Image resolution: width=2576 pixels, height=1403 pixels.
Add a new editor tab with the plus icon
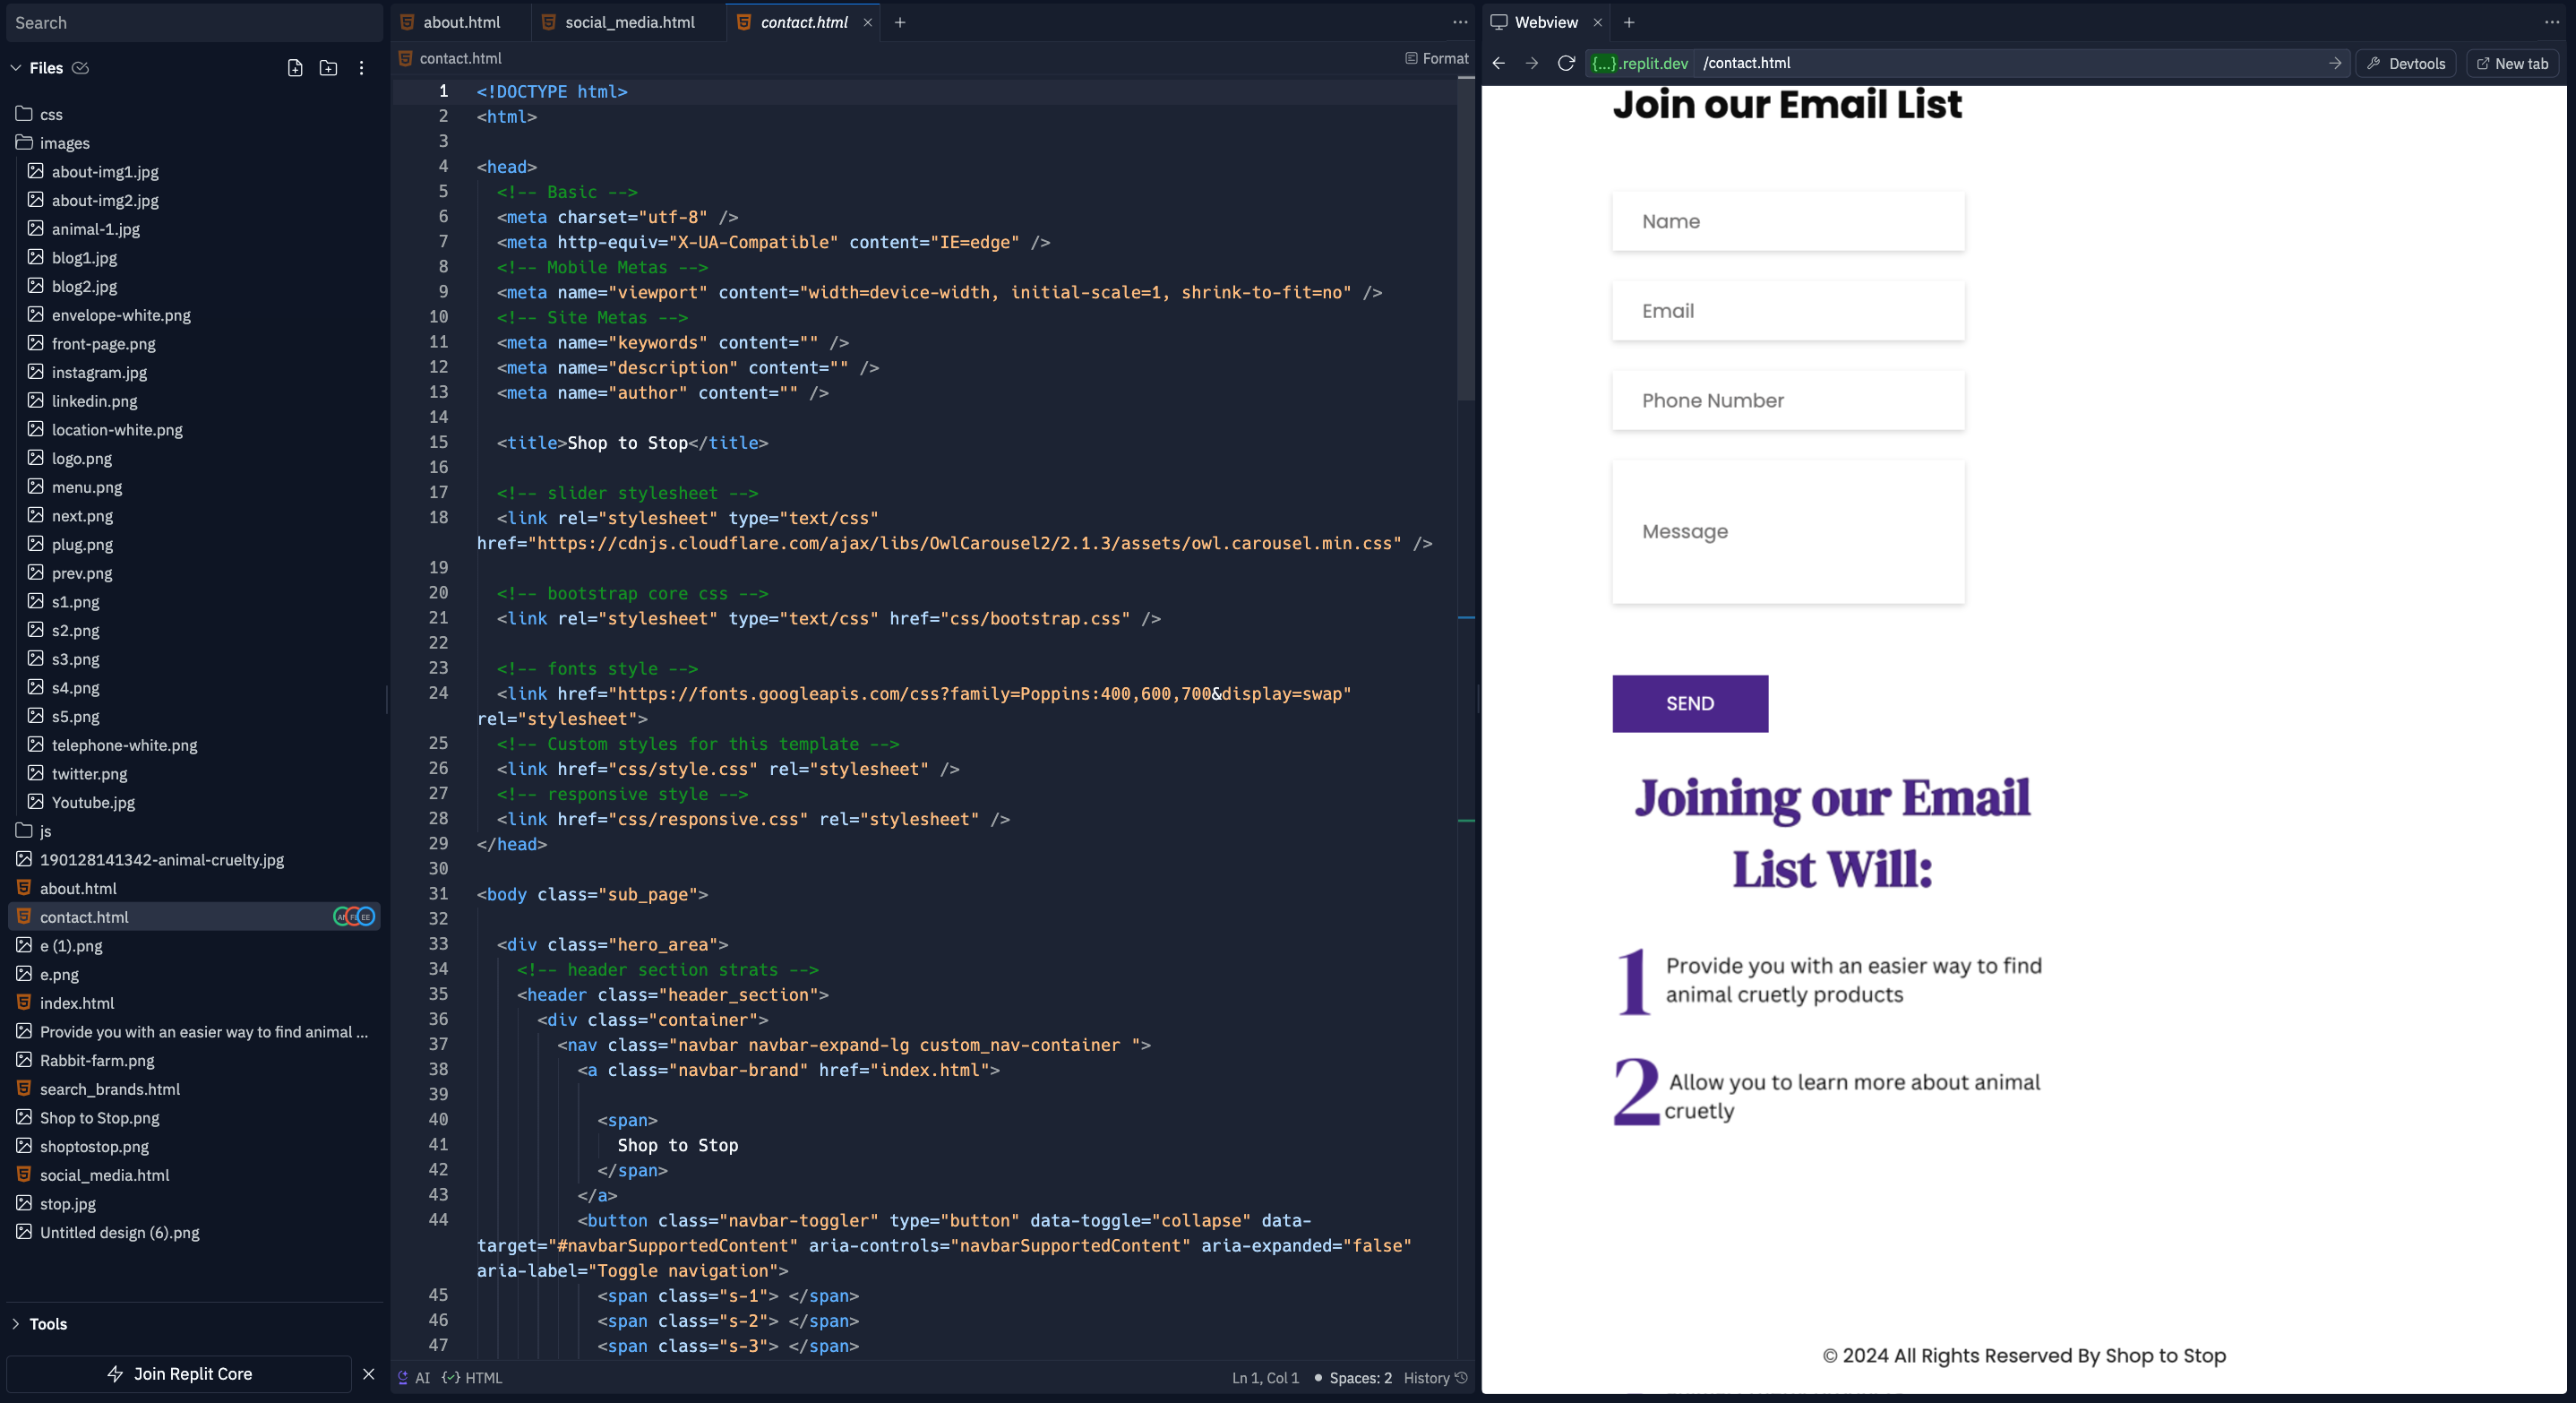click(899, 22)
